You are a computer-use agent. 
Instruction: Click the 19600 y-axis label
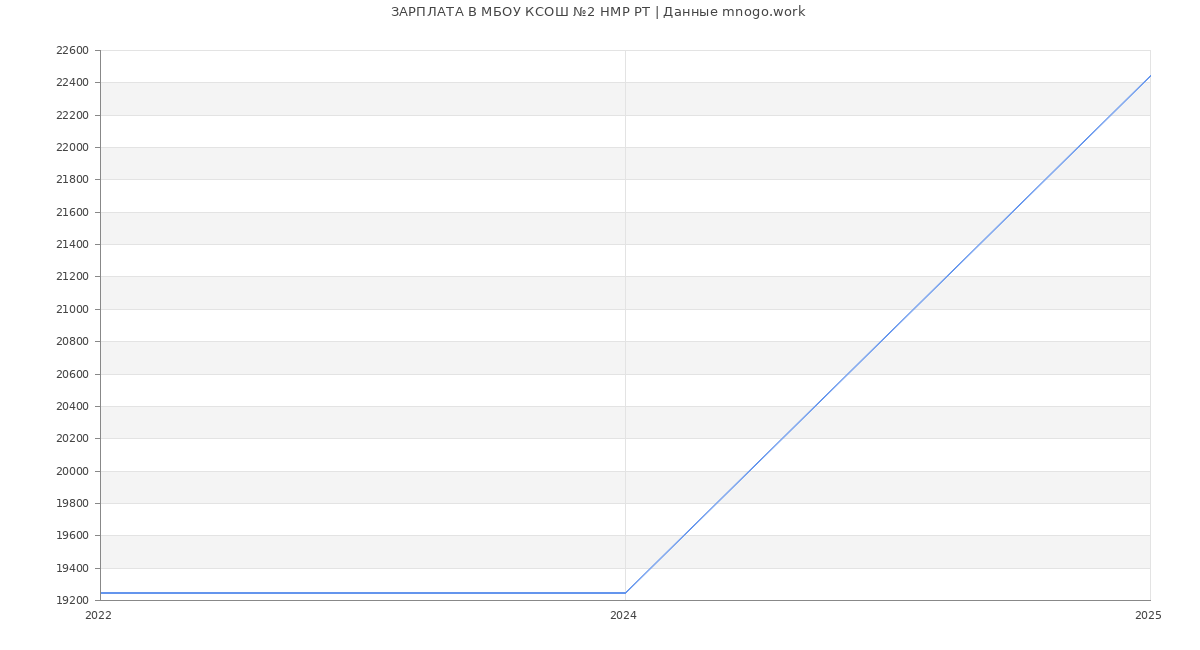tap(72, 536)
